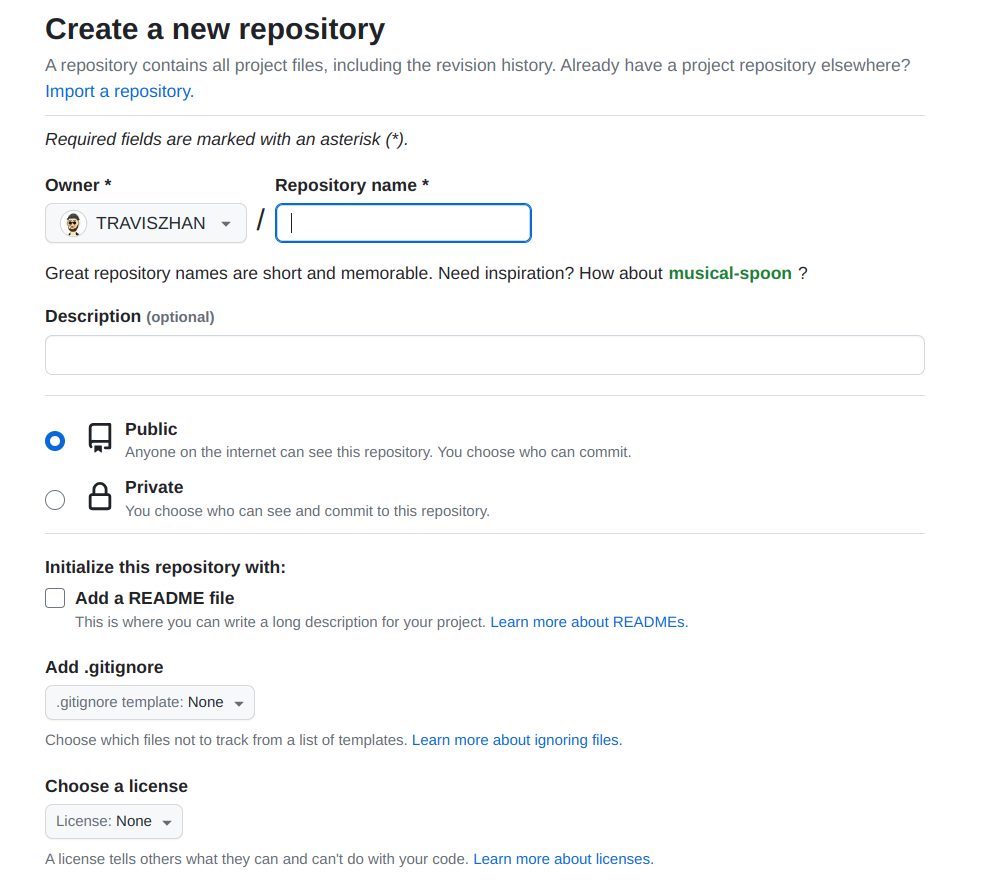Visit the Learn more about licenses link

pos(563,859)
